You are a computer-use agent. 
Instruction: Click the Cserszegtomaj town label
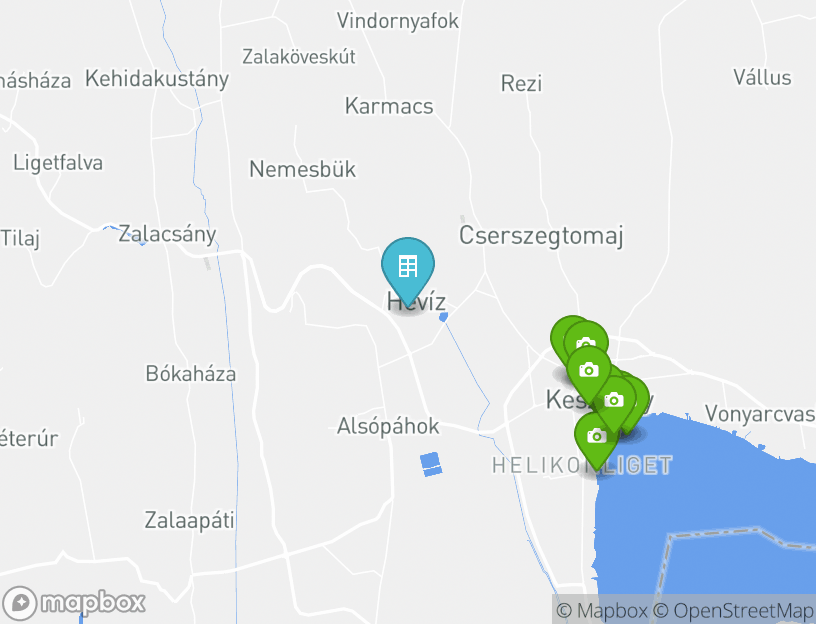(x=541, y=236)
